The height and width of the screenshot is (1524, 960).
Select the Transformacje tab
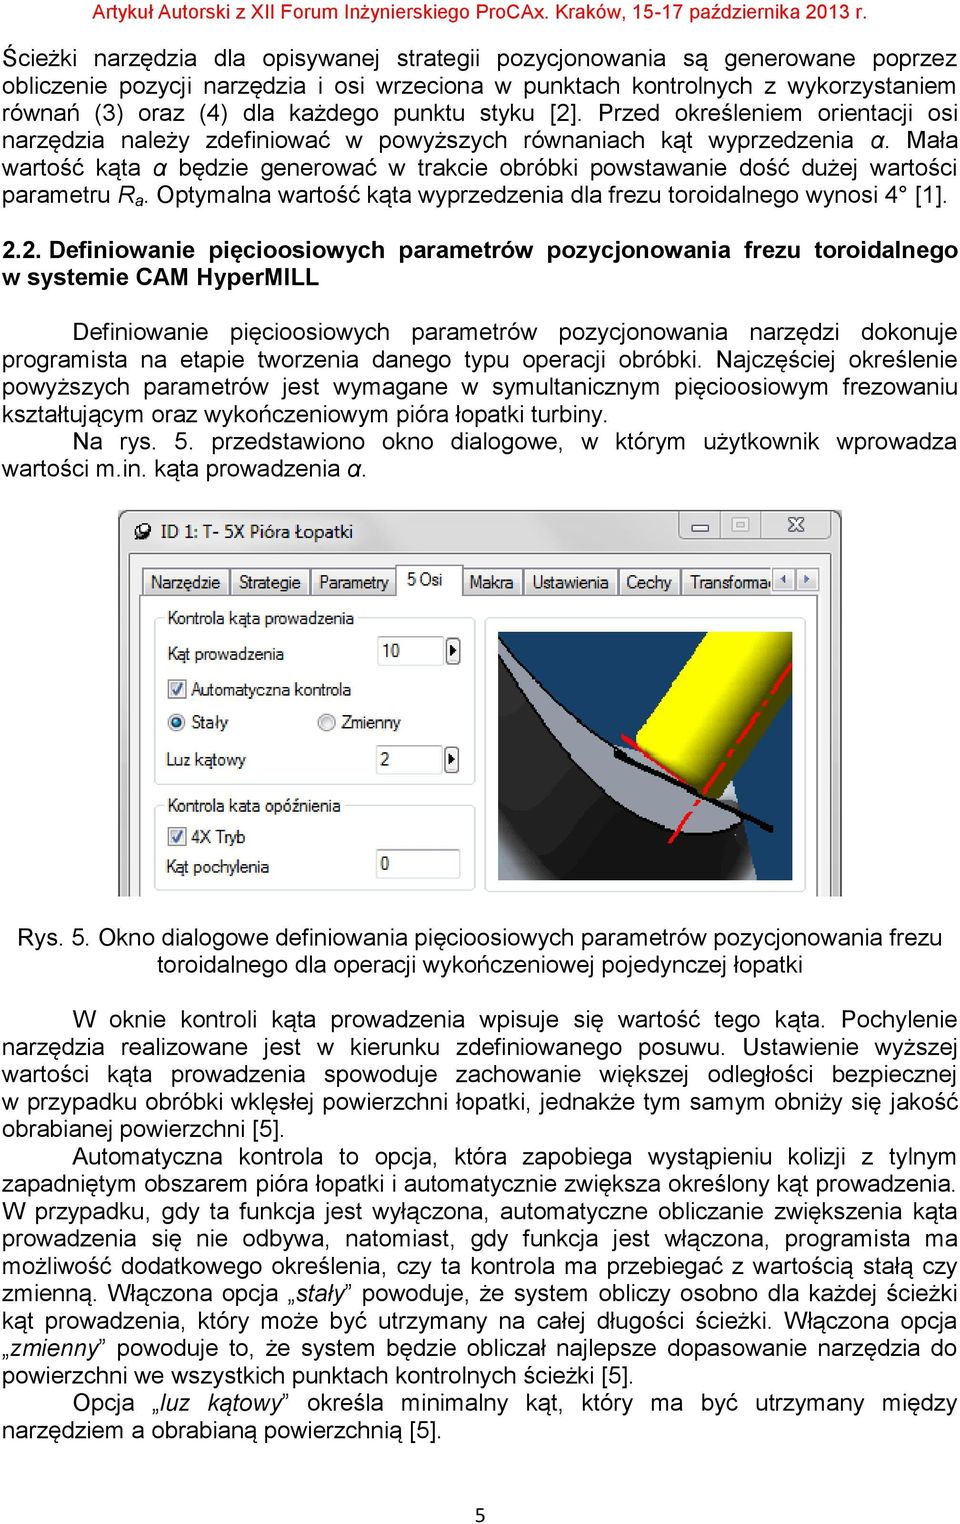coord(729,582)
